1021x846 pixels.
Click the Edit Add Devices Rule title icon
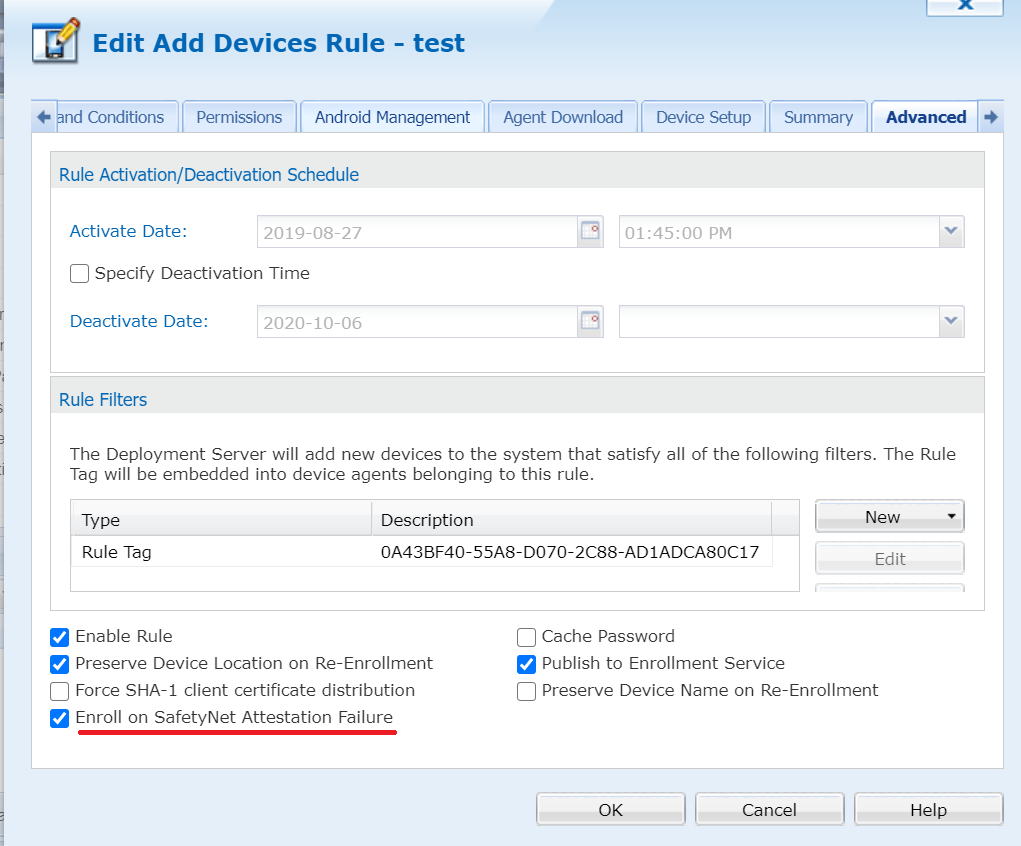[55, 43]
